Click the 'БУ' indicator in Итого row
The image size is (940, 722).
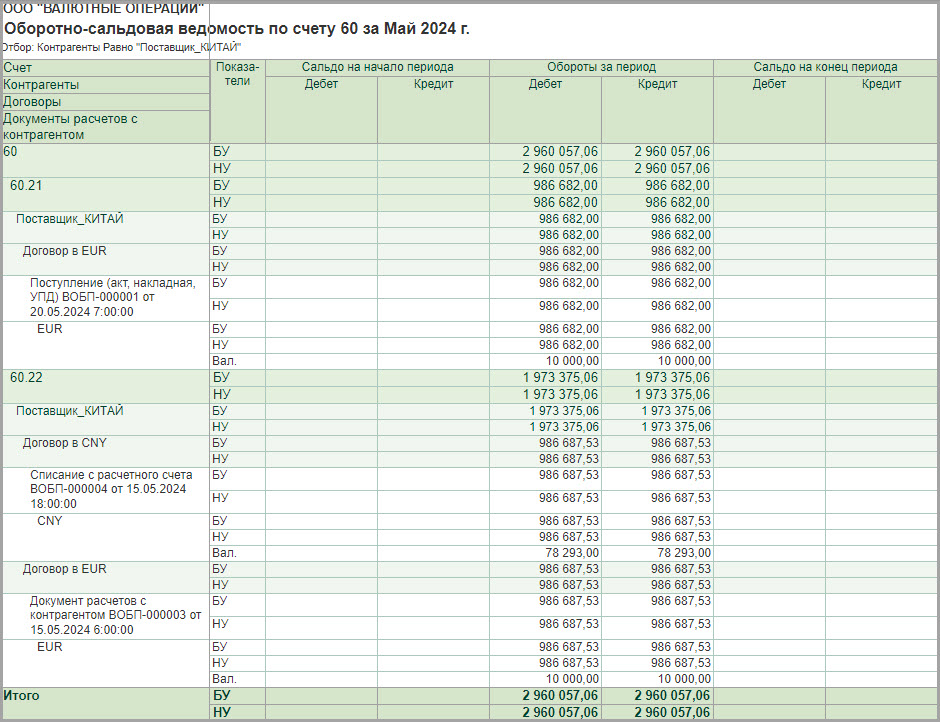(x=221, y=696)
